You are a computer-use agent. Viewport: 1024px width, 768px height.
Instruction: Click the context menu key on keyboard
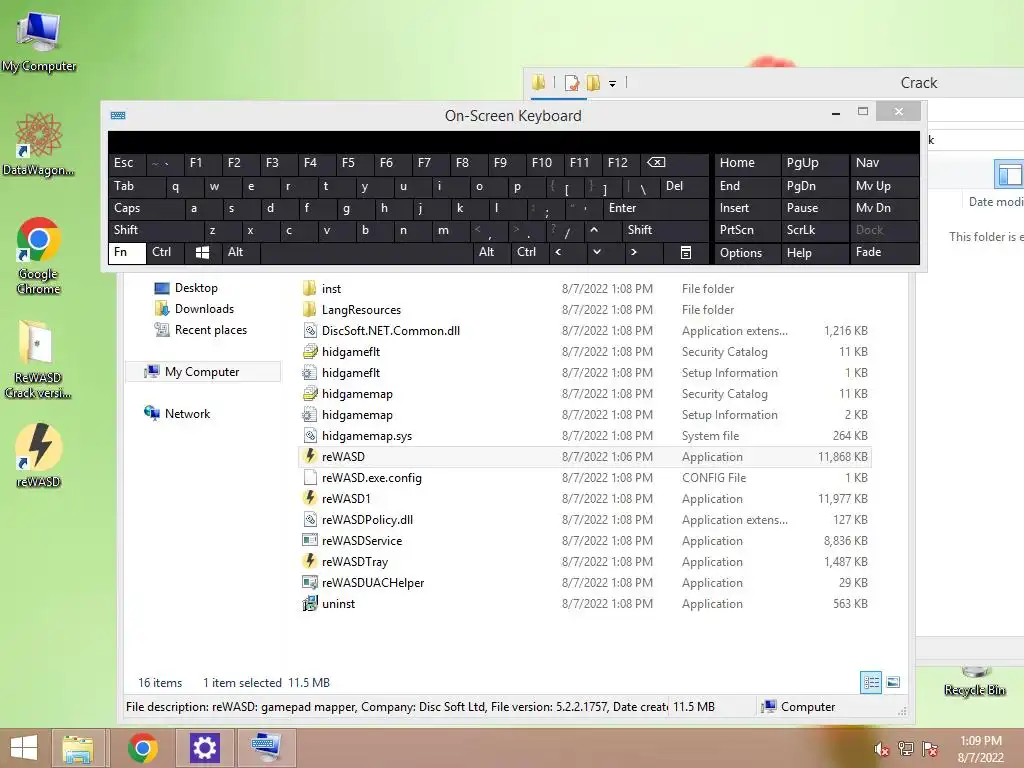click(x=686, y=253)
